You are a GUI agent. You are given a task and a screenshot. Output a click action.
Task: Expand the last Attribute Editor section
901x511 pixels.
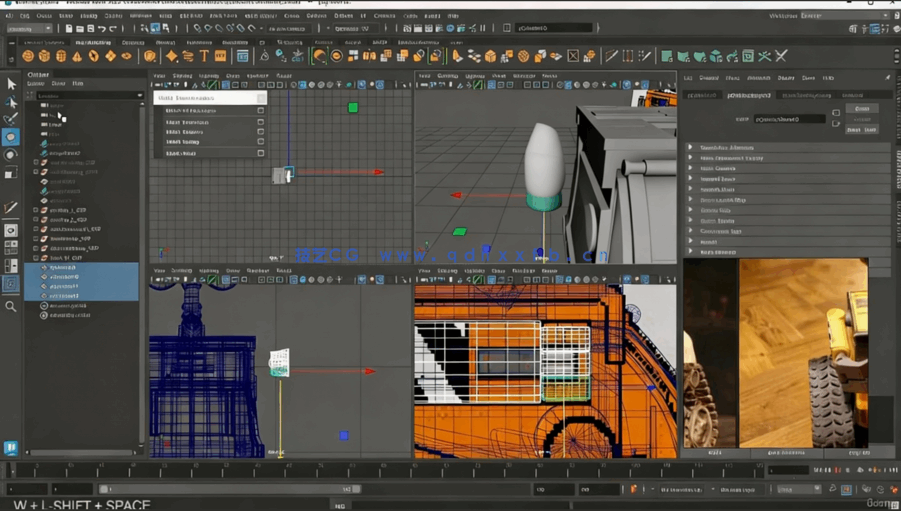click(690, 252)
